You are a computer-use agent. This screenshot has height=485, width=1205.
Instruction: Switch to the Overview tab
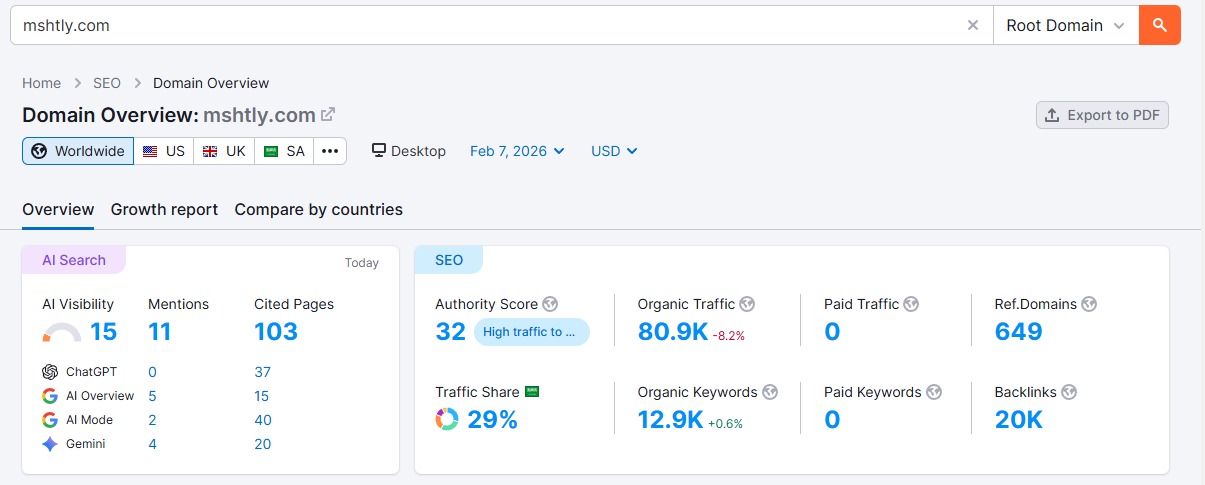click(x=58, y=210)
